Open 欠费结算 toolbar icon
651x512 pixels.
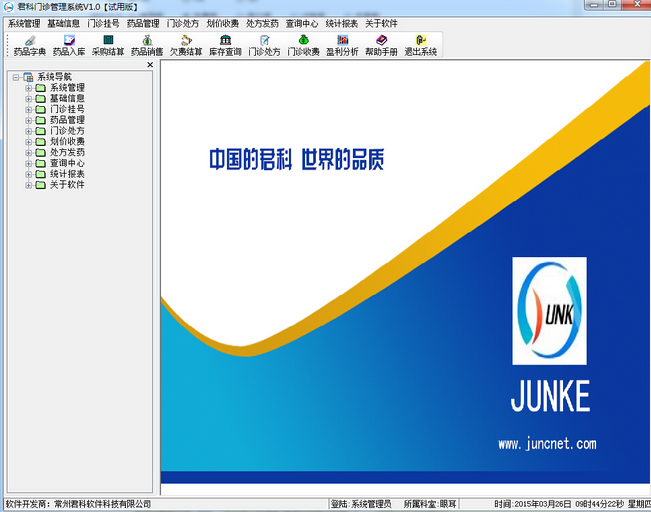tap(186, 45)
